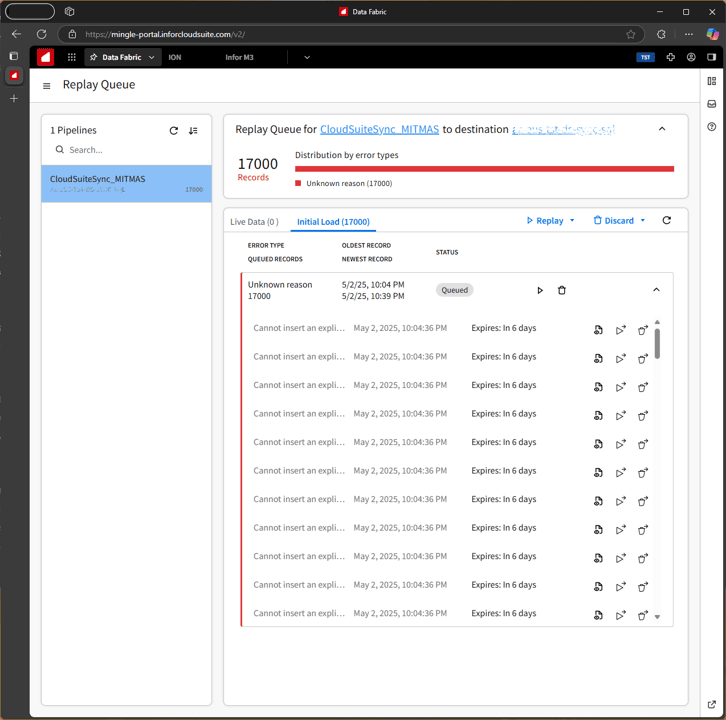This screenshot has width=726, height=720.
Task: Click the browser address bar URL
Action: coord(165,34)
